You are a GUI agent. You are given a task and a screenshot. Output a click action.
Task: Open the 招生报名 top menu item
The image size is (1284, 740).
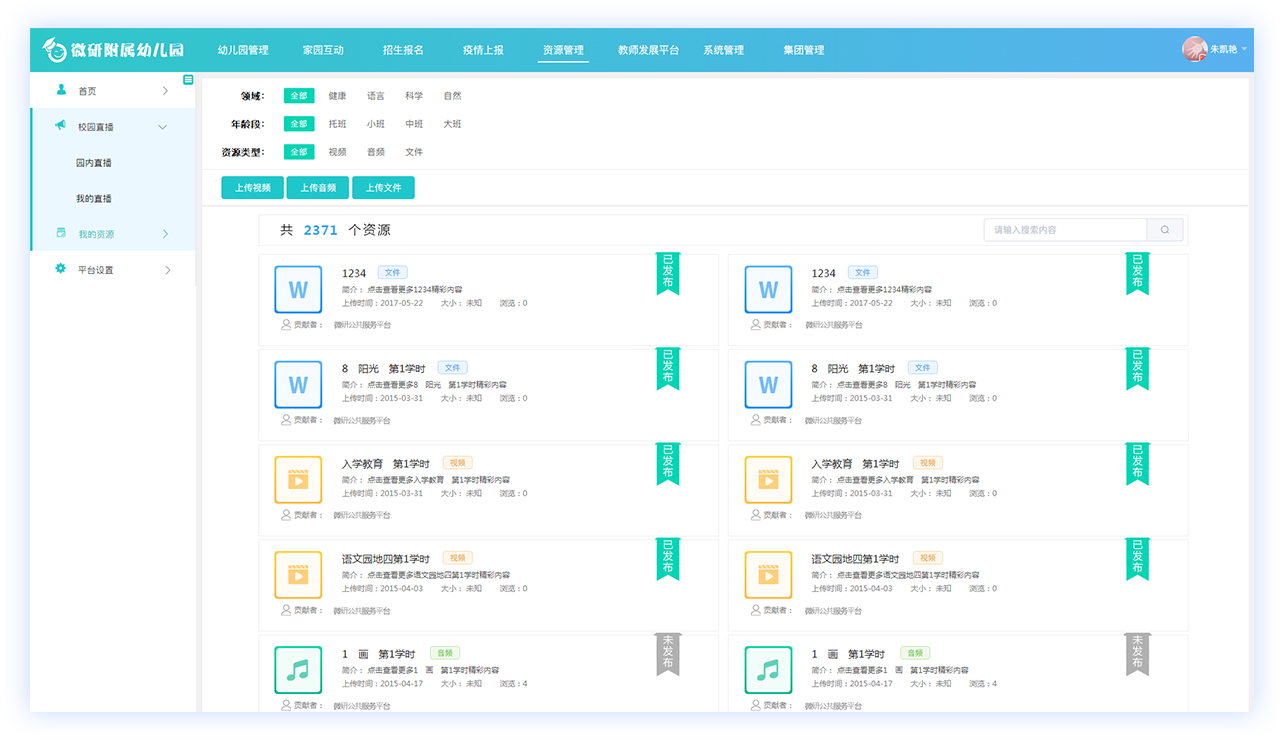(x=403, y=50)
